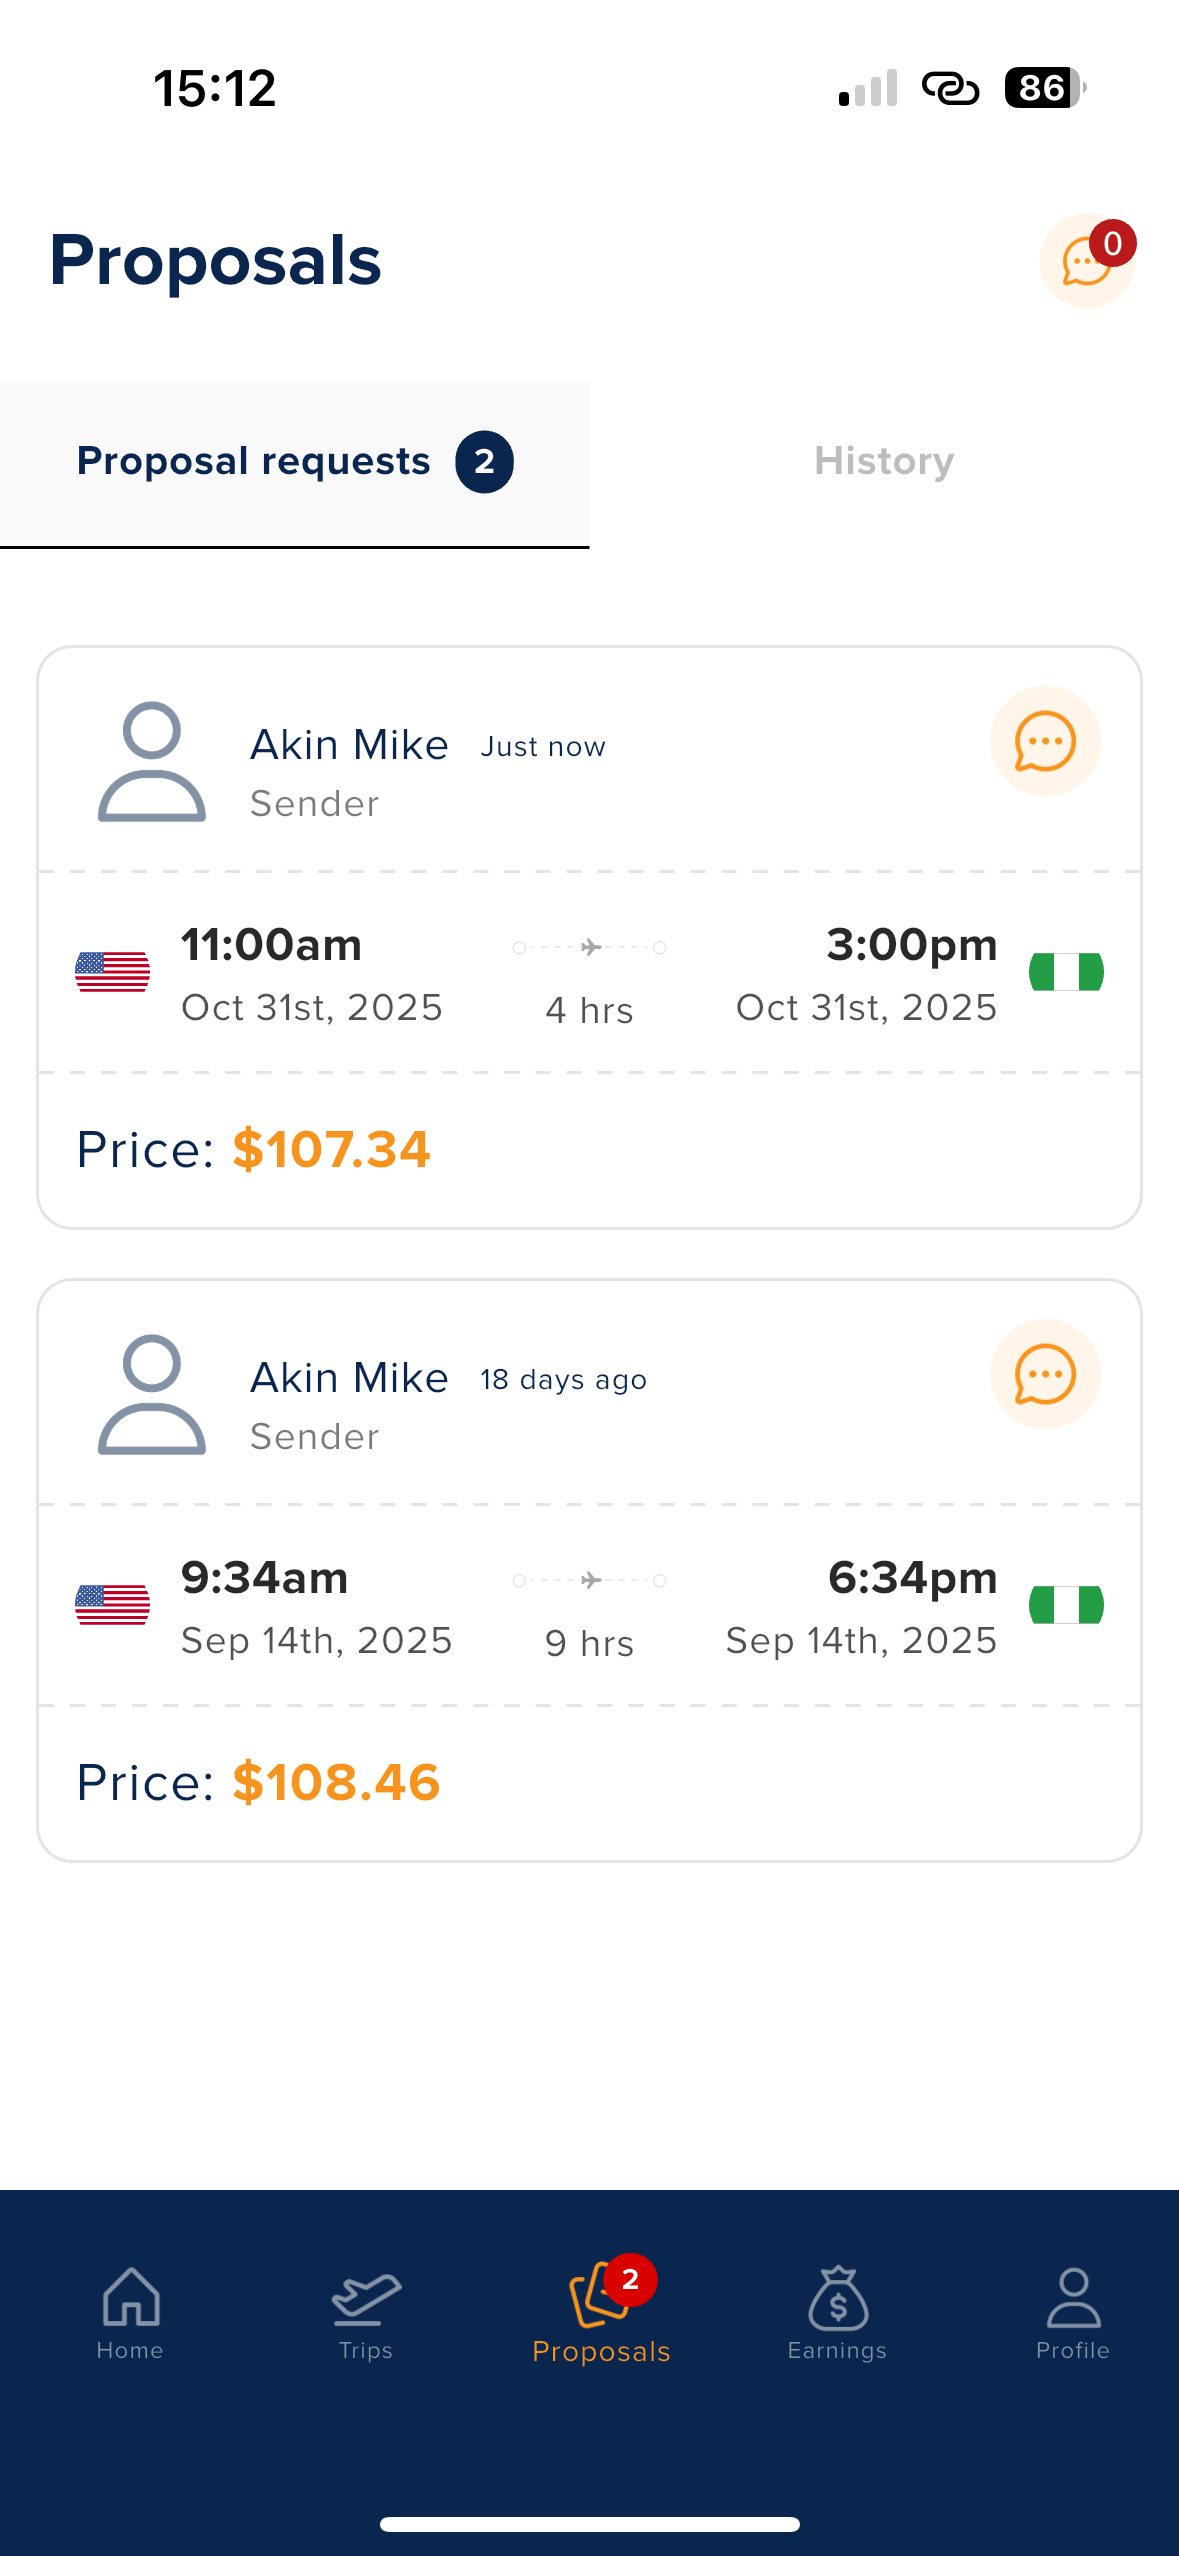Open the messages icon in header
1179x2556 pixels.
click(1087, 261)
